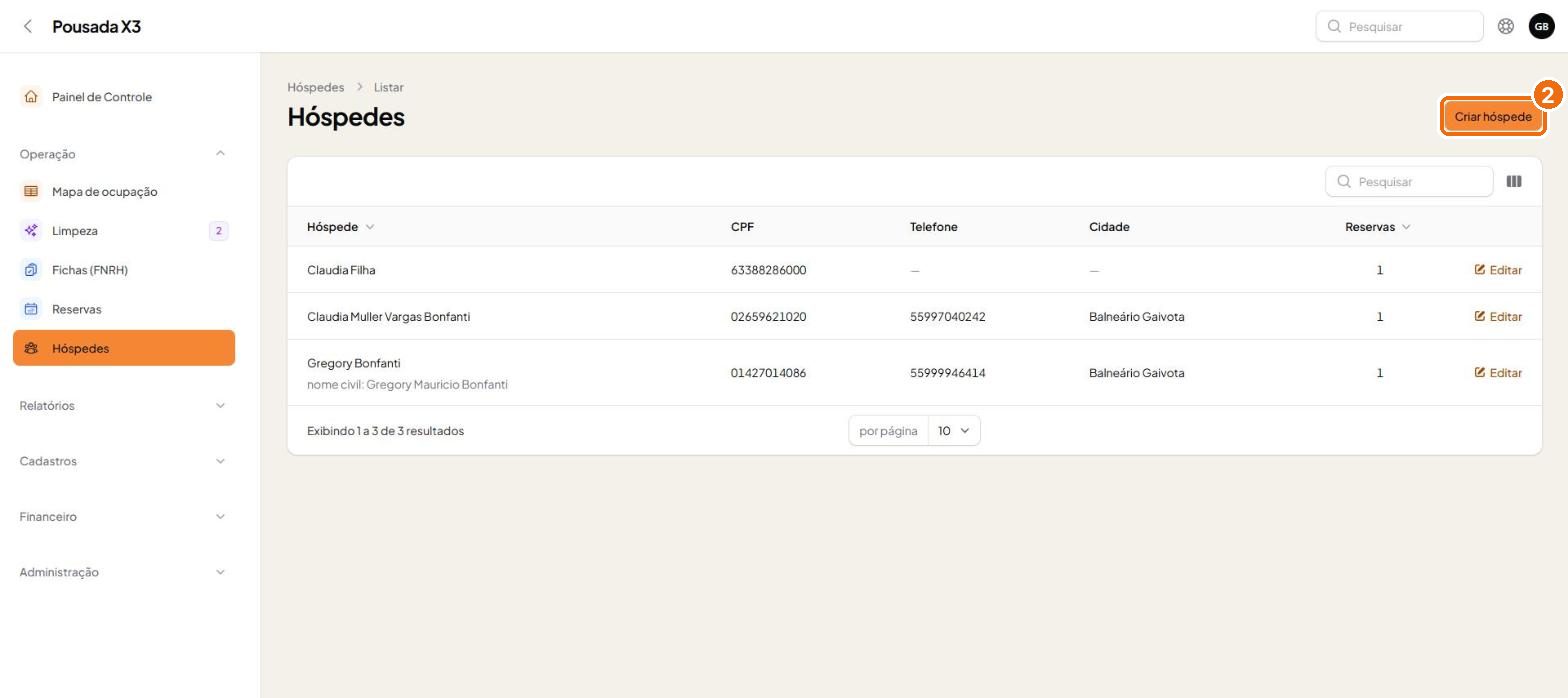Toggle table columns with the columns icon

(1514, 182)
